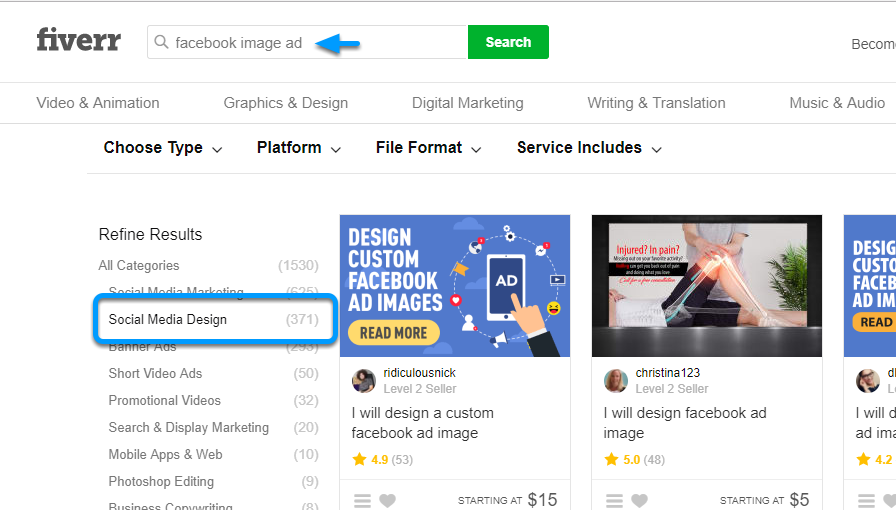Click christina123's avatar picture
This screenshot has width=896, height=510.
(x=615, y=381)
